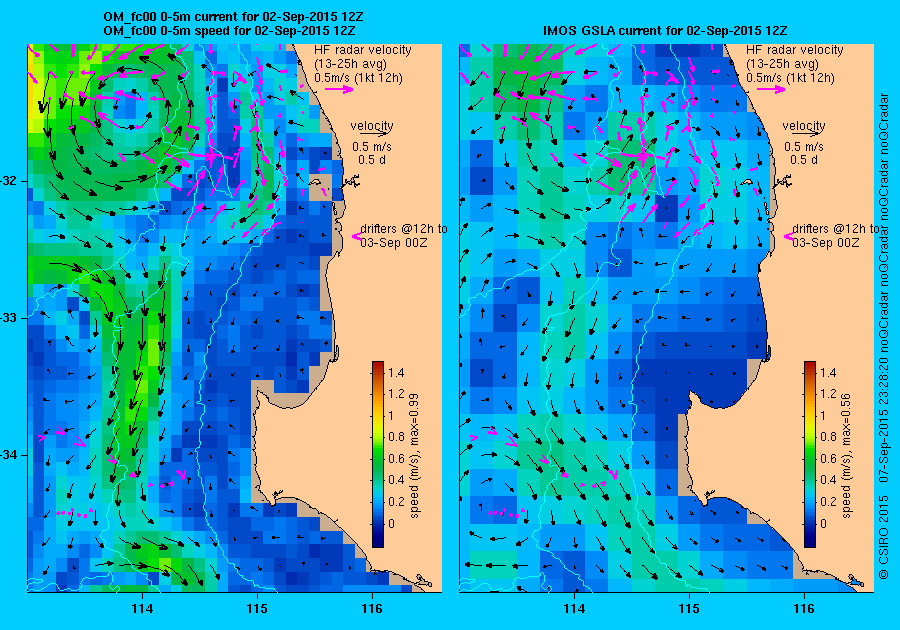Click the magenta HF radar legend arrow, right map
This screenshot has height=630, width=900.
coord(771,89)
